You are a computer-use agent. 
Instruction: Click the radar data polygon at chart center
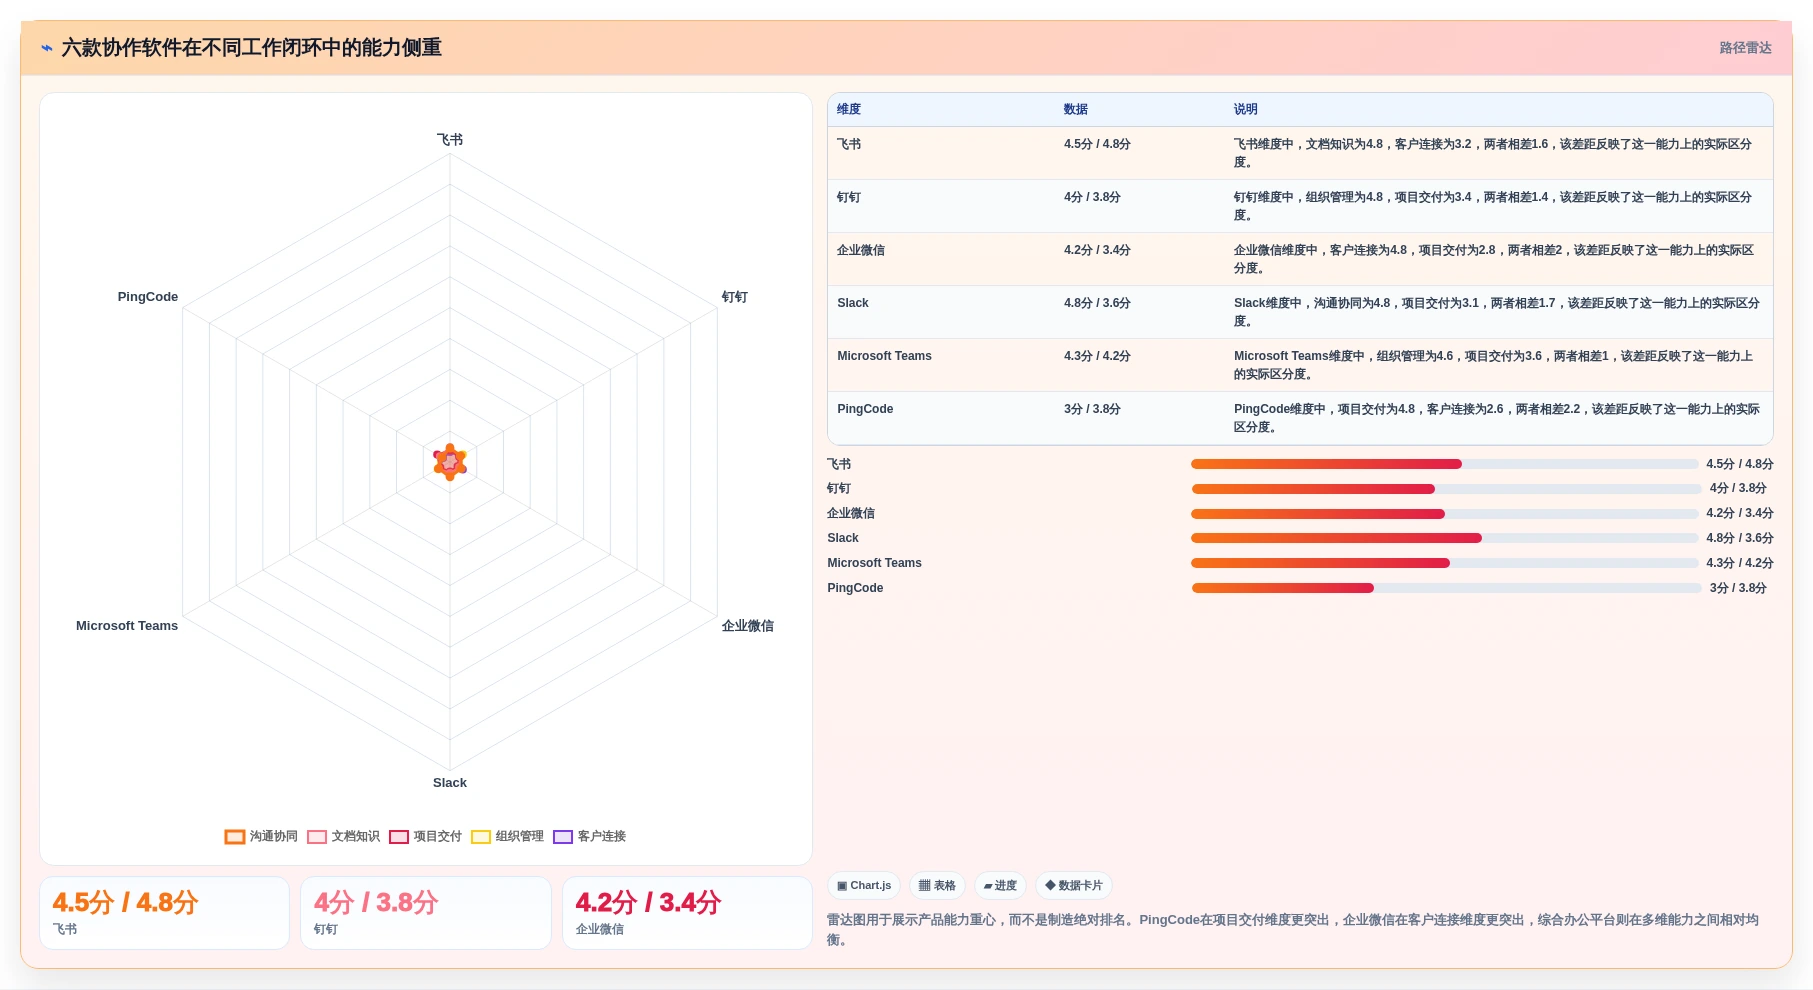[x=450, y=462]
